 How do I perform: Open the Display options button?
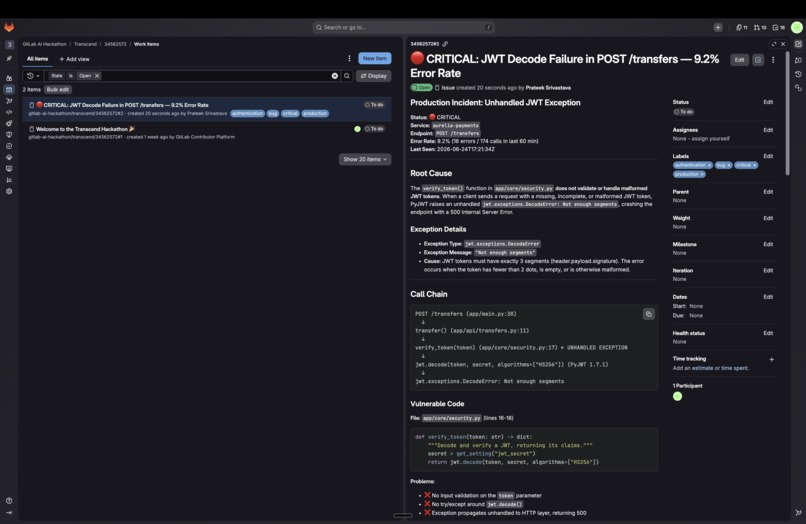click(x=373, y=76)
